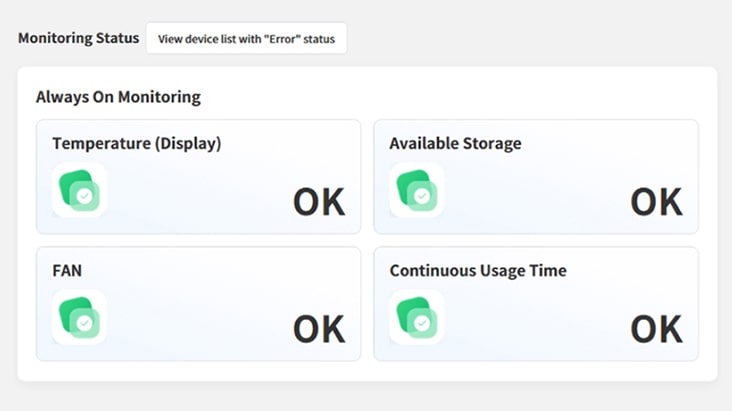Click the FAN green status icon
The image size is (732, 411).
pos(79,317)
